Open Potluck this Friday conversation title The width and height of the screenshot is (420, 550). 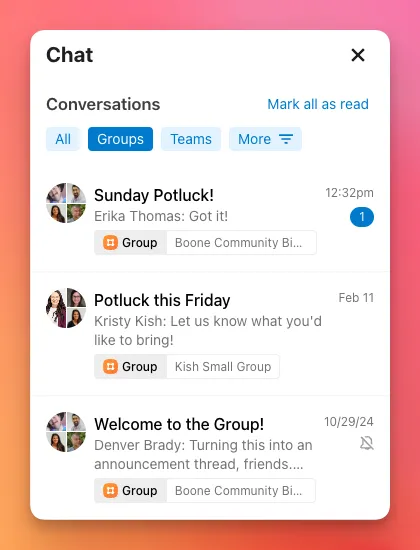(162, 300)
